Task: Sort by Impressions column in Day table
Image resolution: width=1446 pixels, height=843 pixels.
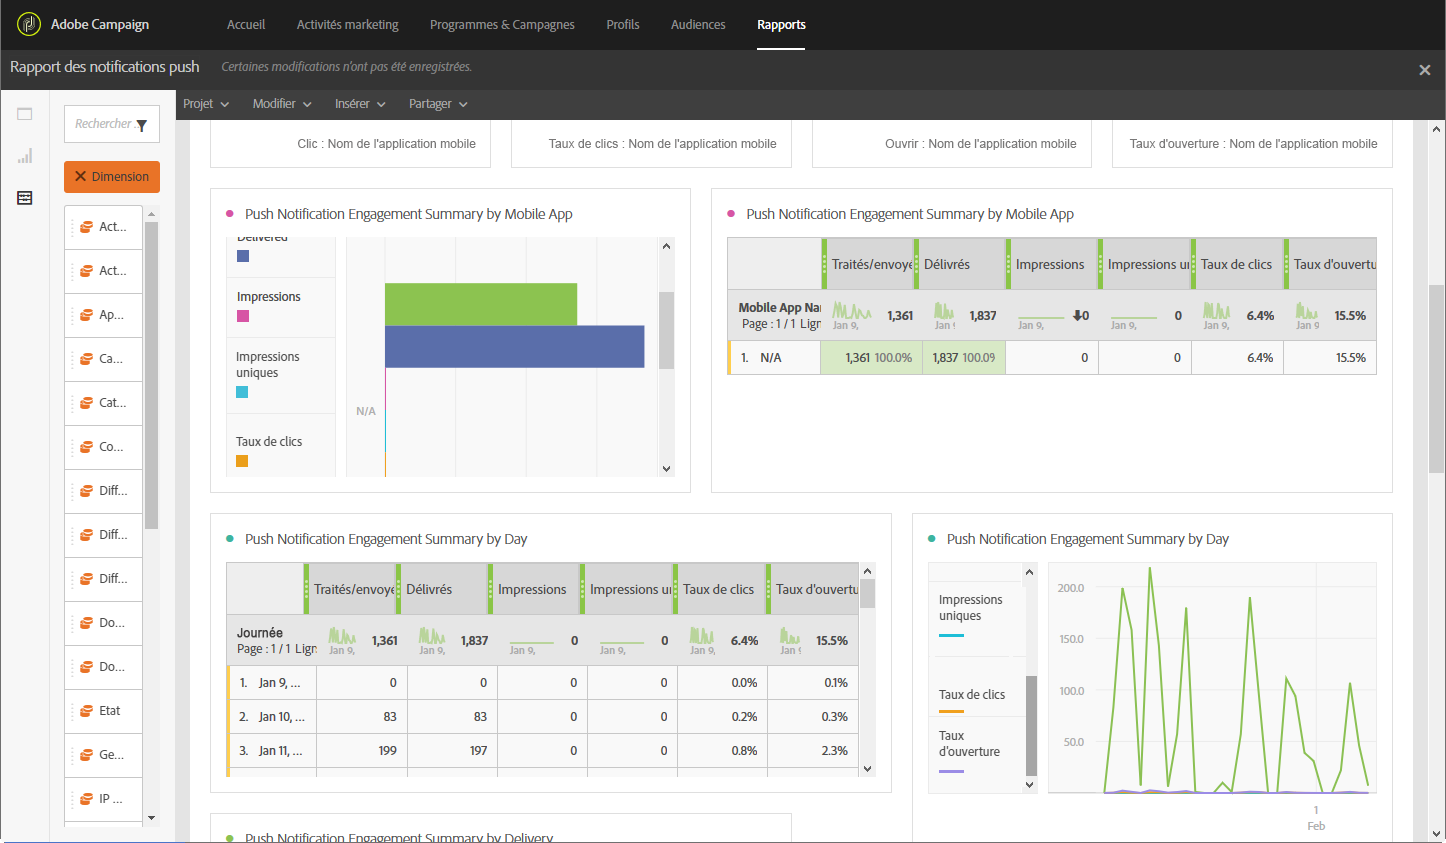Action: [x=534, y=589]
